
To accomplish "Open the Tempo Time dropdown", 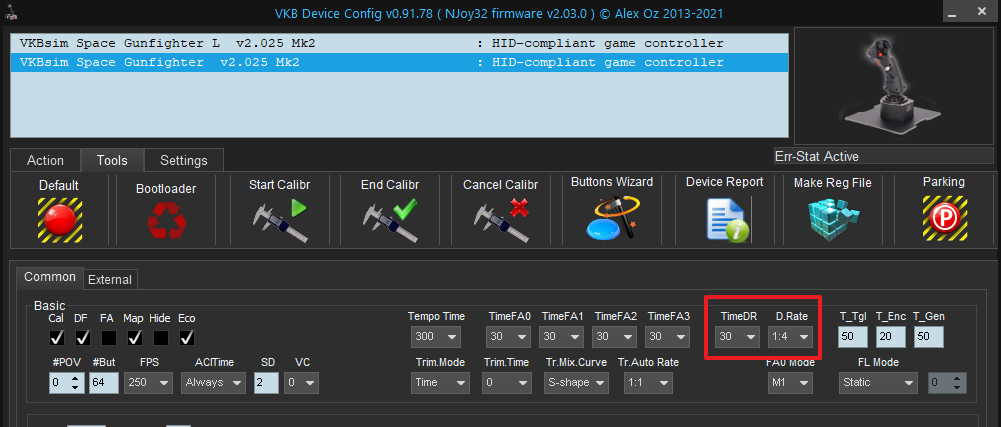I will click(436, 336).
